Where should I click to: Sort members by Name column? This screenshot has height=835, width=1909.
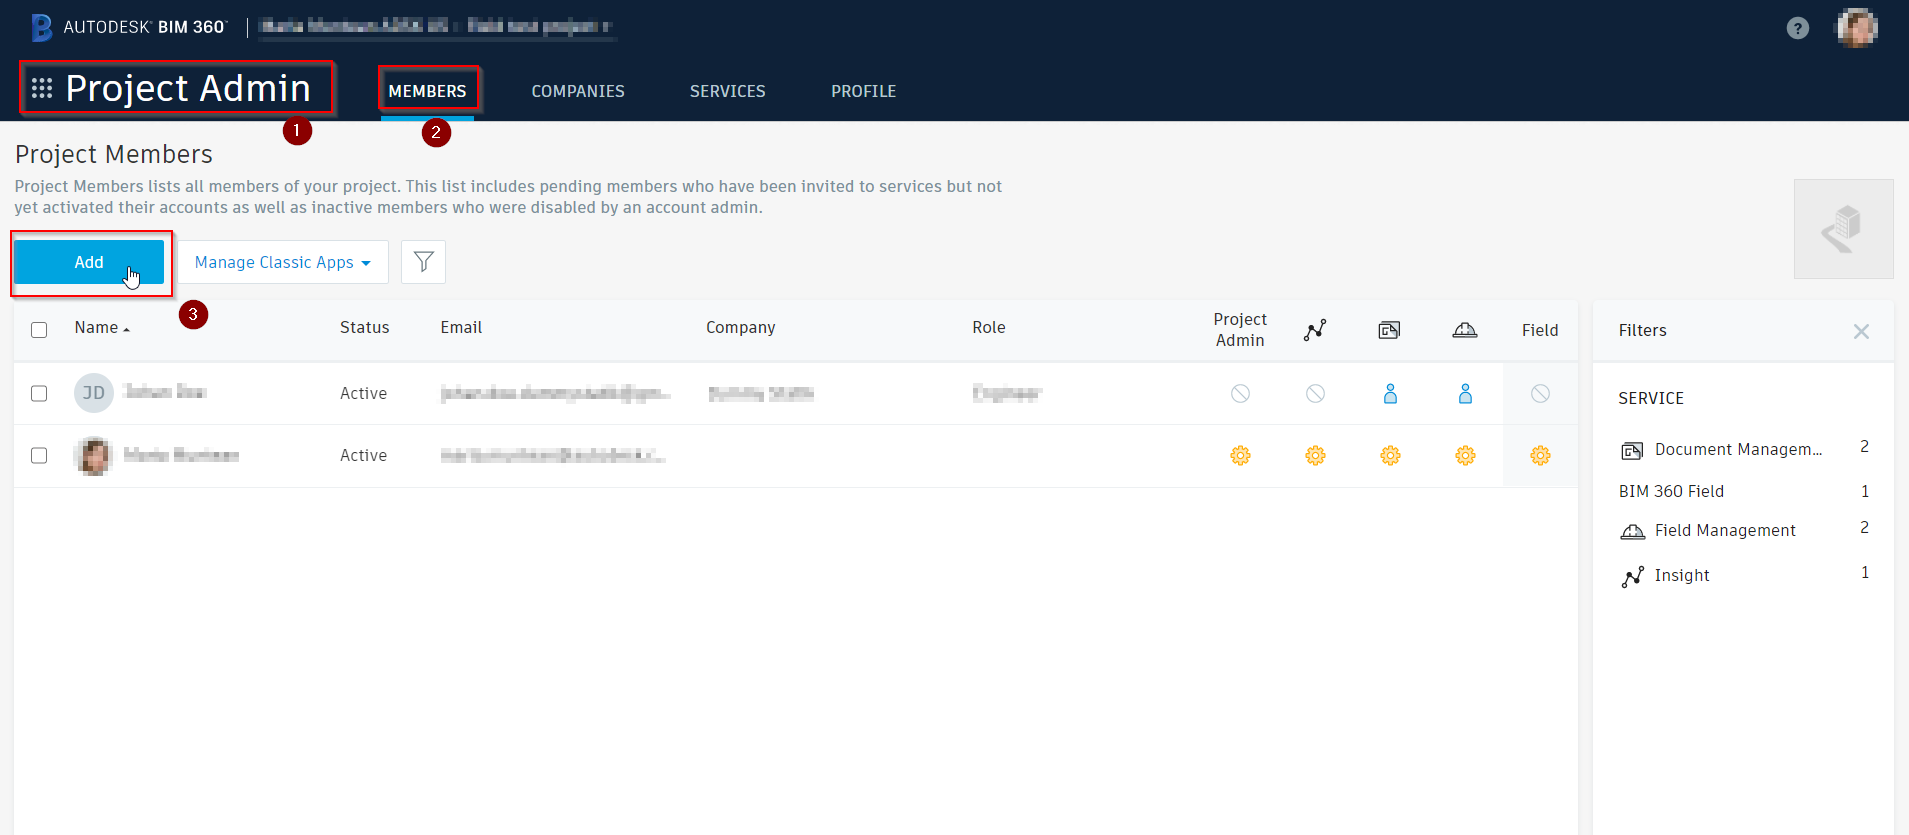(x=102, y=328)
